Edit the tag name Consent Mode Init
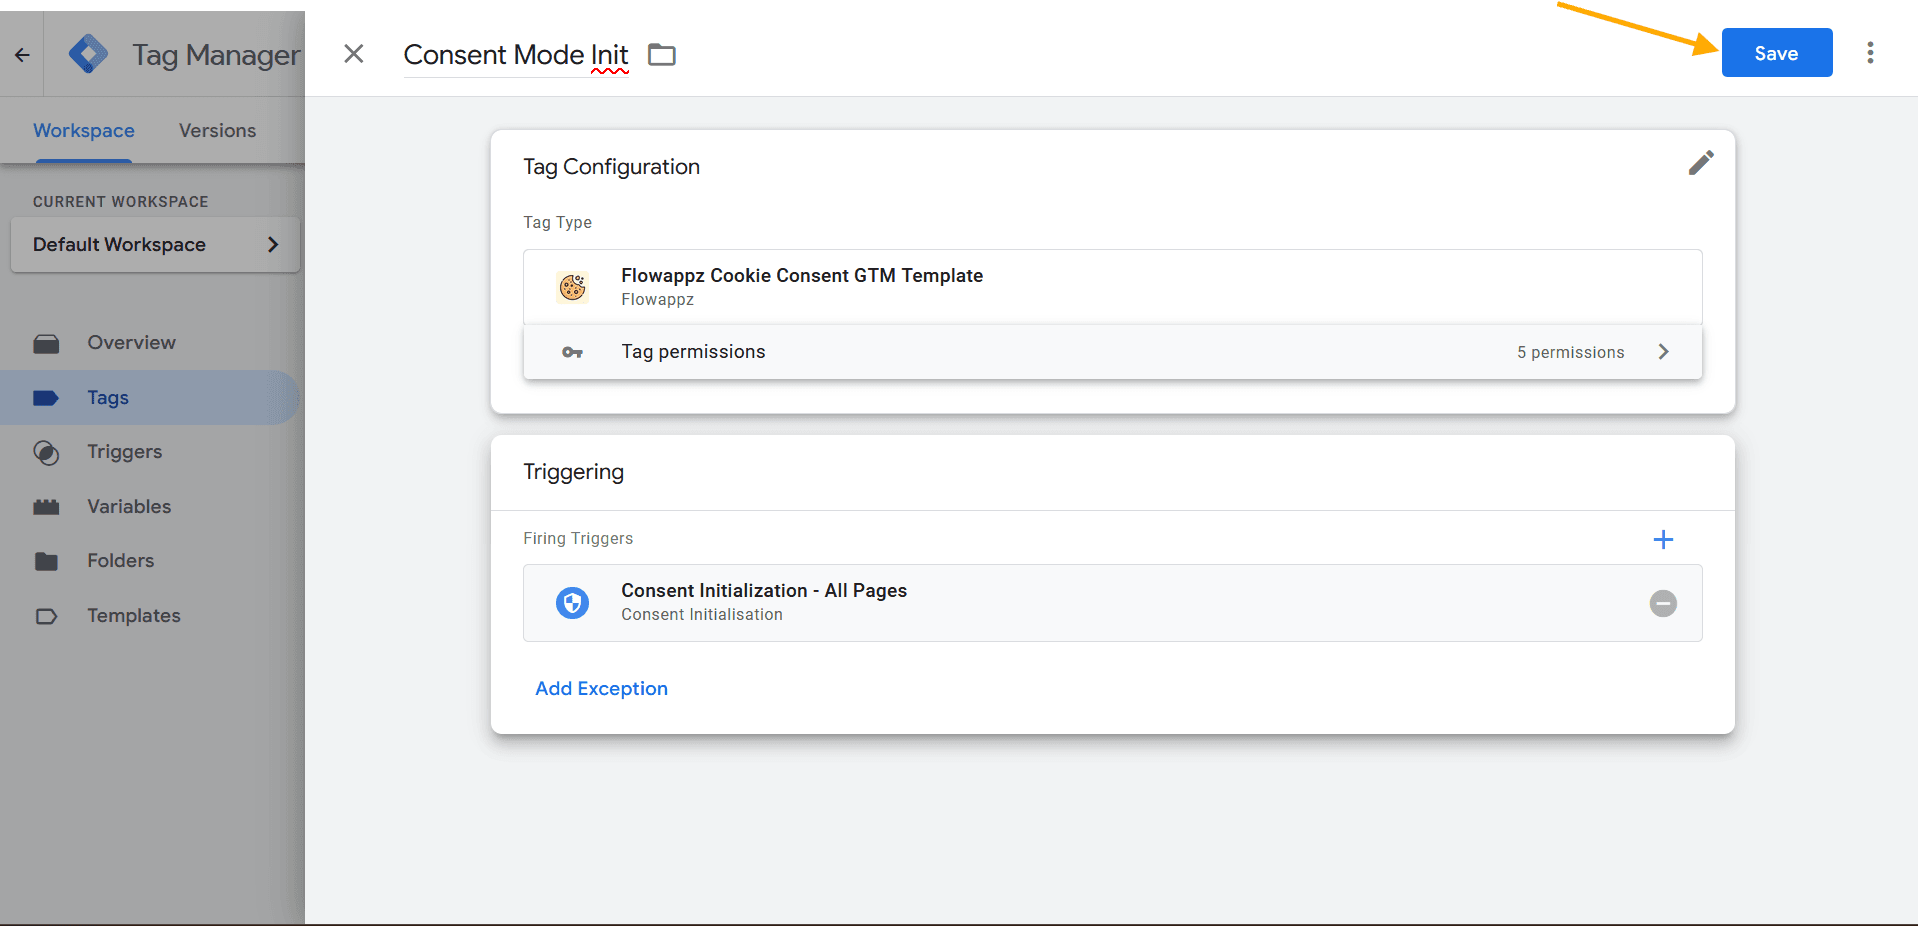Viewport: 1918px width, 926px height. pos(516,55)
